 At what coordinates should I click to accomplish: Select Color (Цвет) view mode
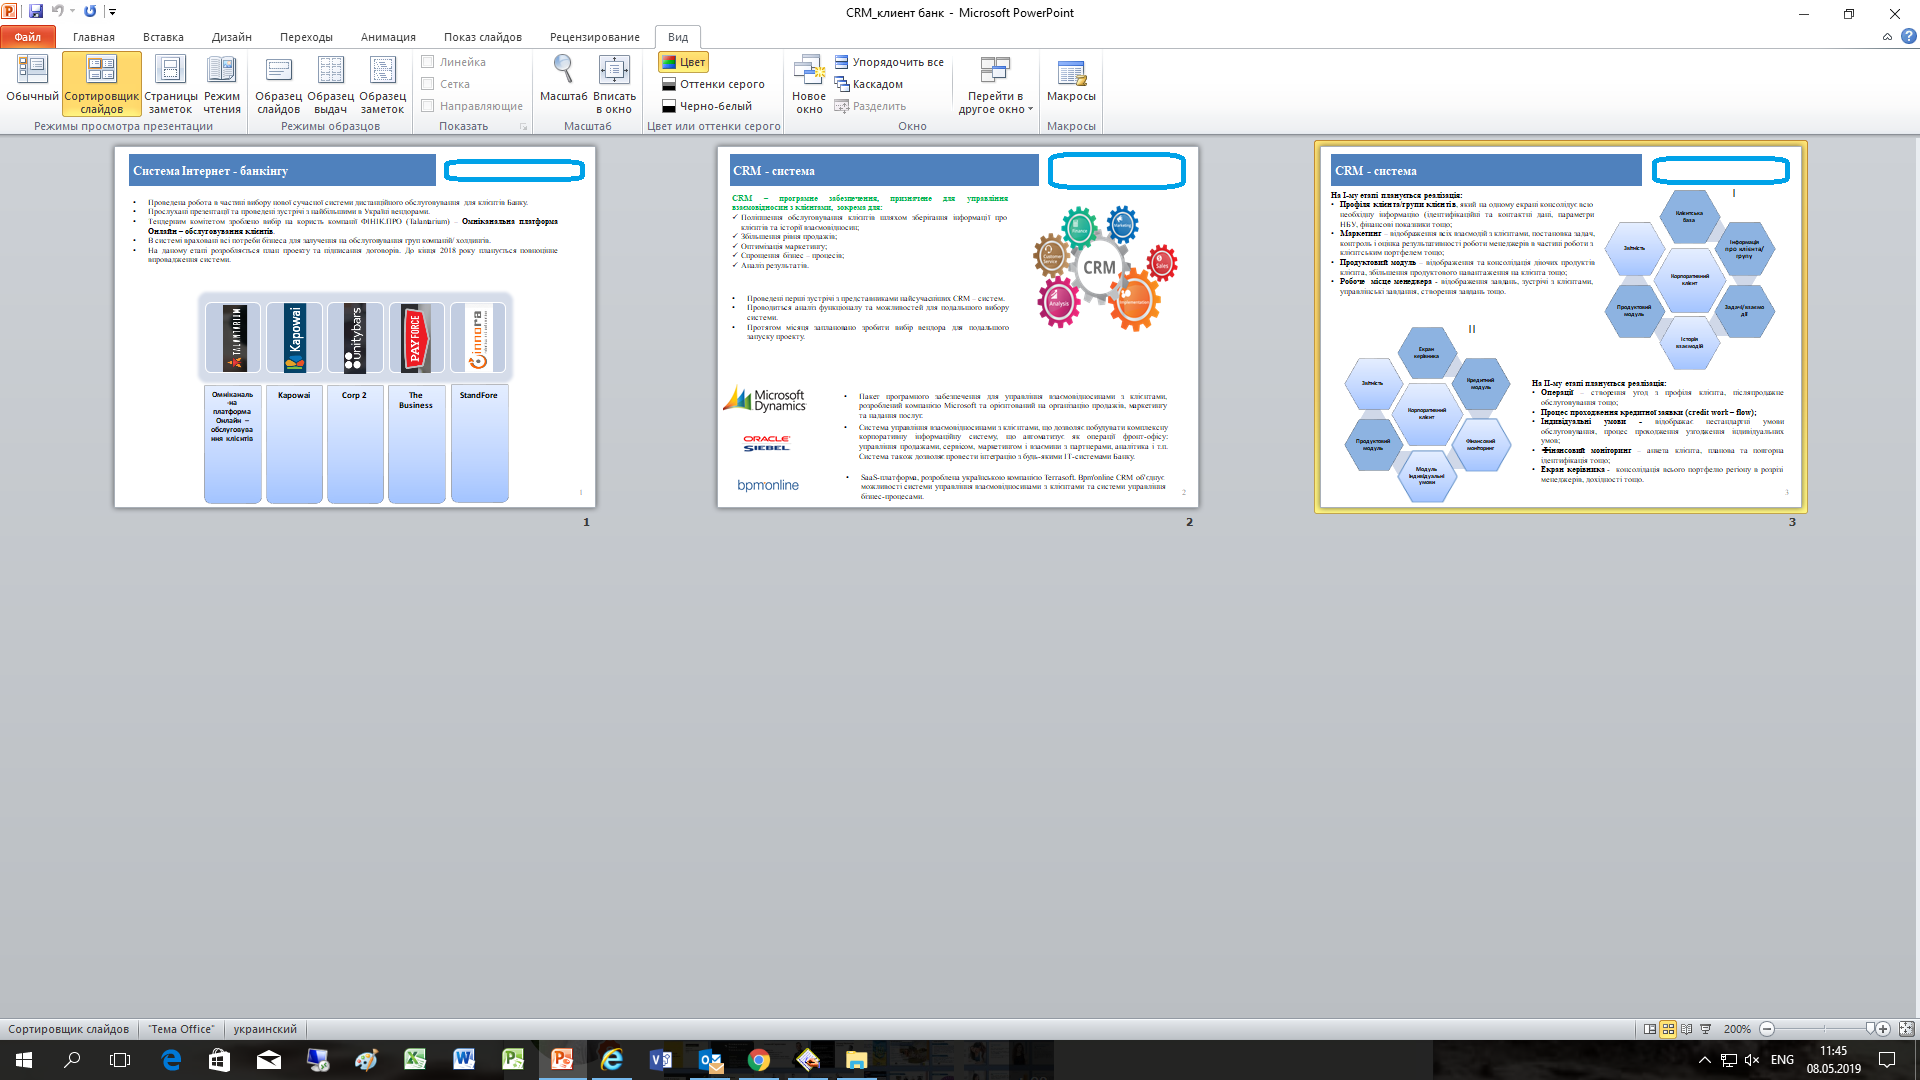coord(684,62)
